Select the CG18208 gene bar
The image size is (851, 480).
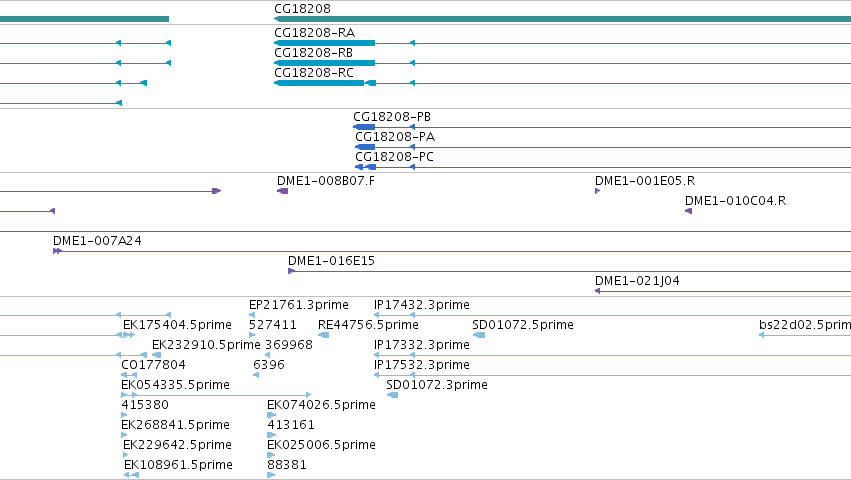point(562,19)
